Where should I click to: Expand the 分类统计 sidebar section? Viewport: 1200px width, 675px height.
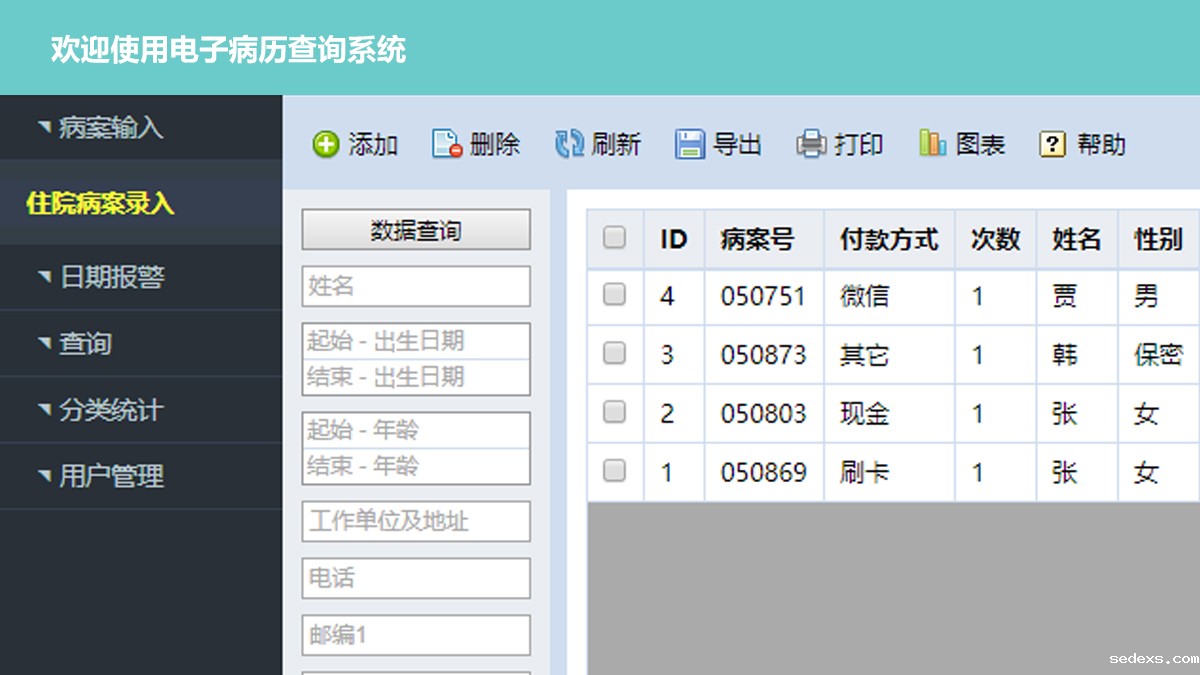coord(100,410)
